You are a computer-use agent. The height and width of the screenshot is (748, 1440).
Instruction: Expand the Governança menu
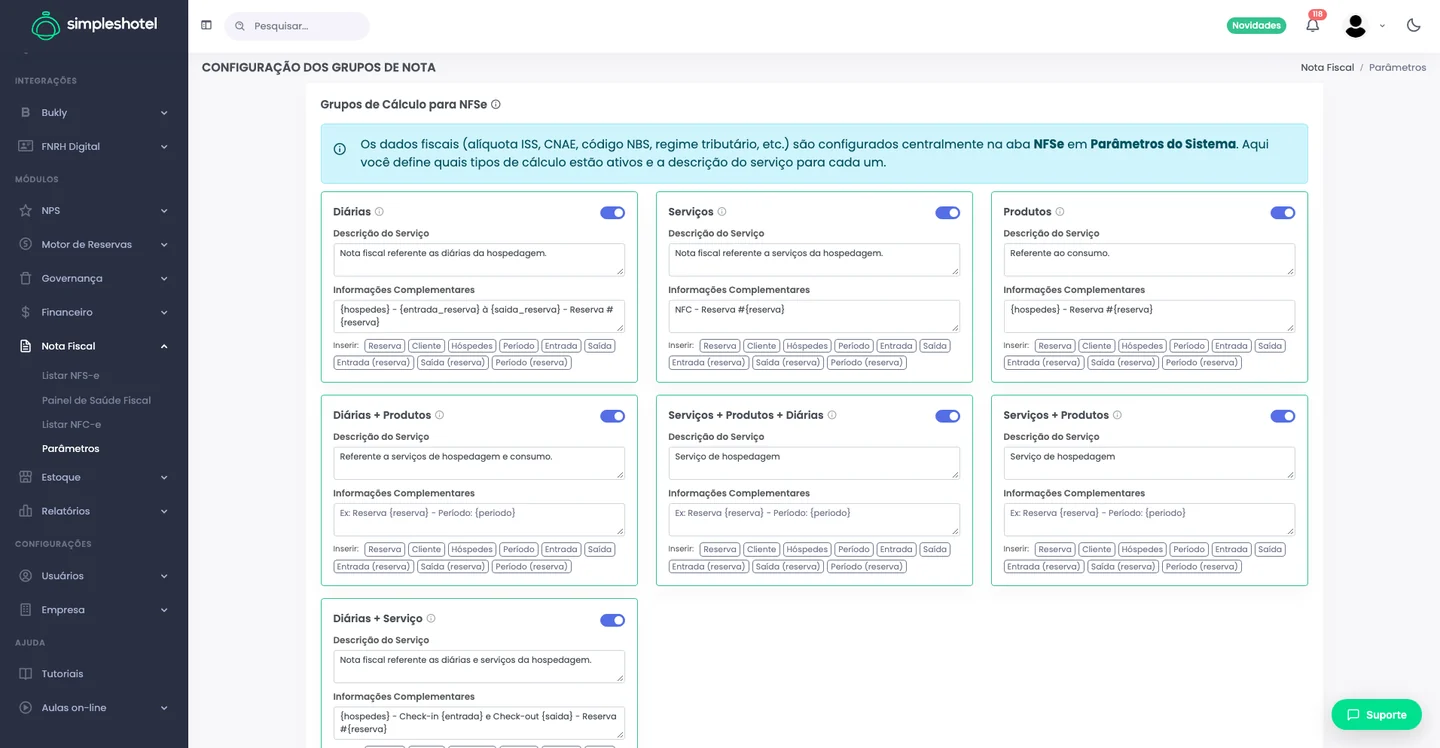(94, 279)
